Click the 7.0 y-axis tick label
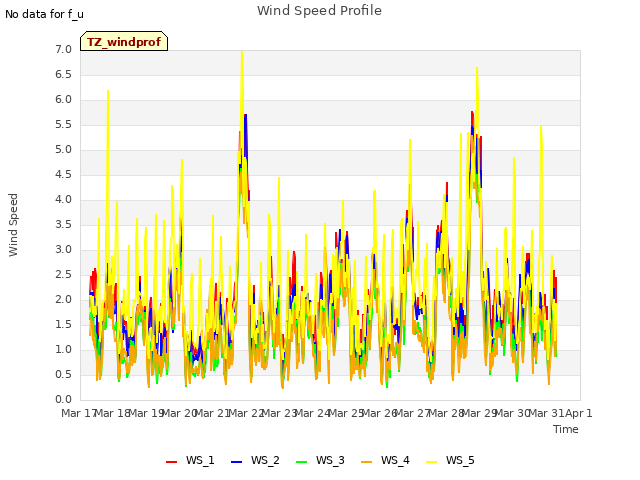The width and height of the screenshot is (640, 480). click(x=63, y=50)
